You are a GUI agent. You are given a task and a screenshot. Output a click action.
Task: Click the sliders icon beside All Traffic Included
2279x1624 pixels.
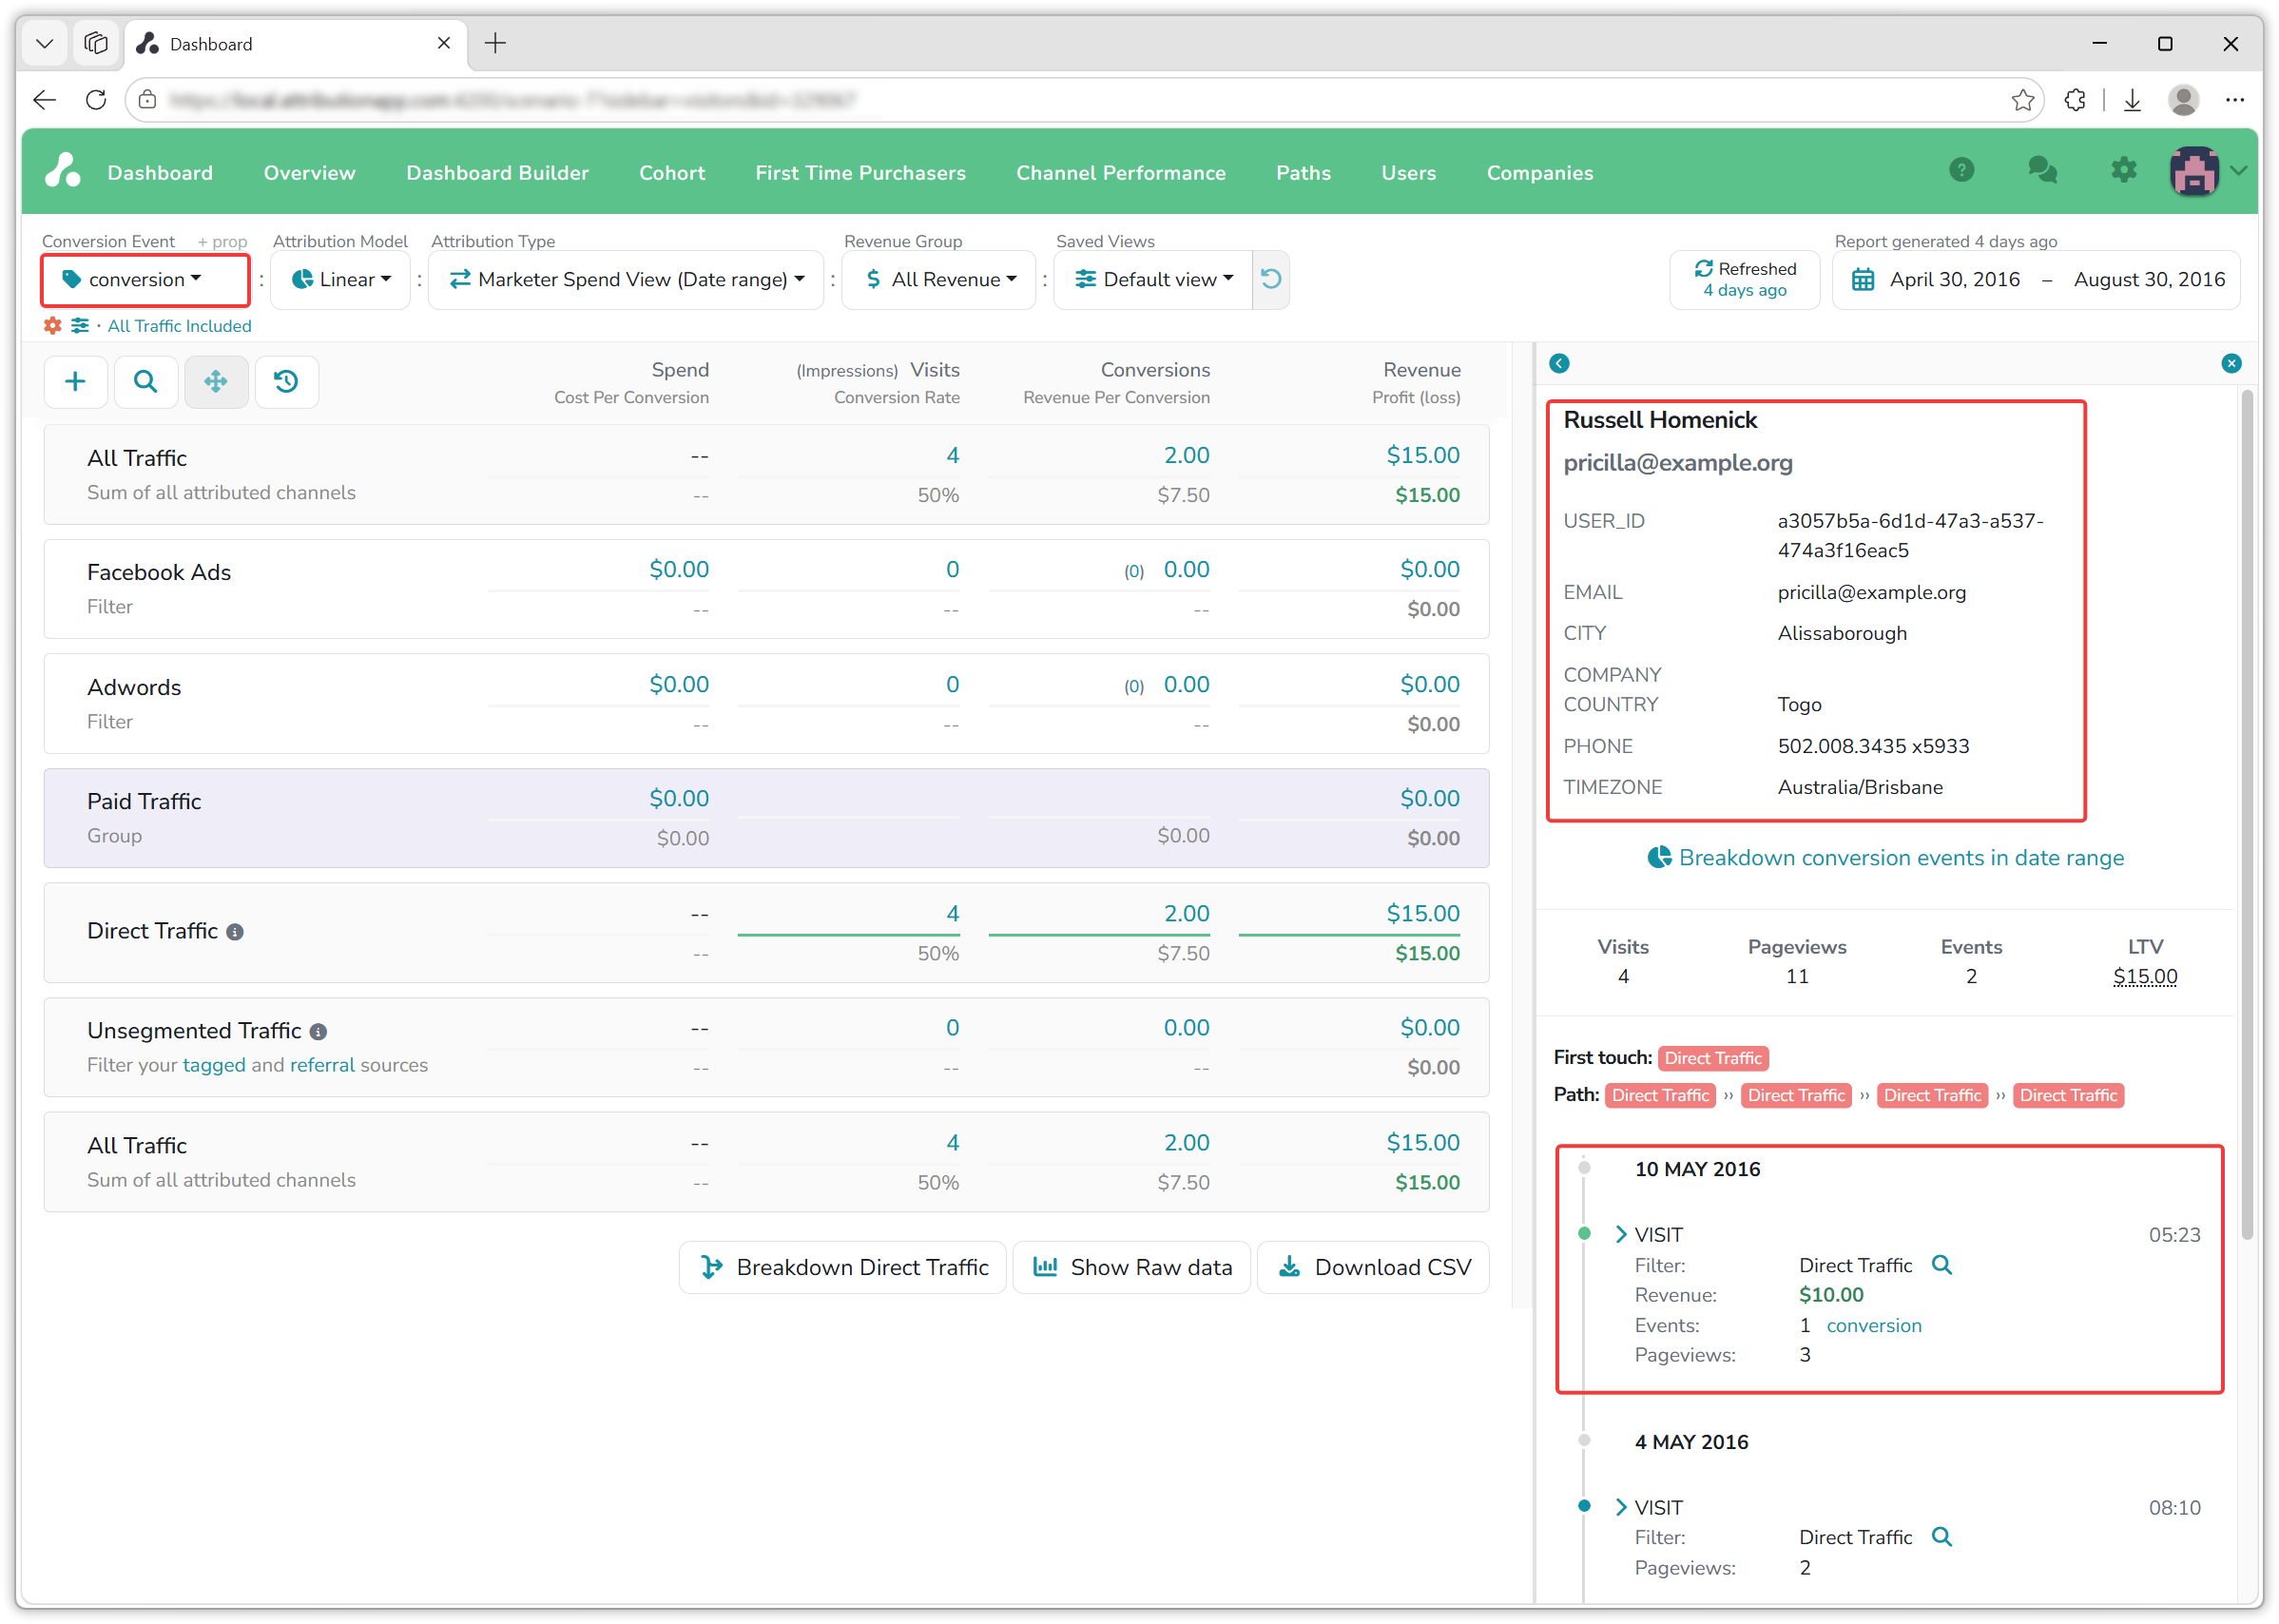click(80, 326)
